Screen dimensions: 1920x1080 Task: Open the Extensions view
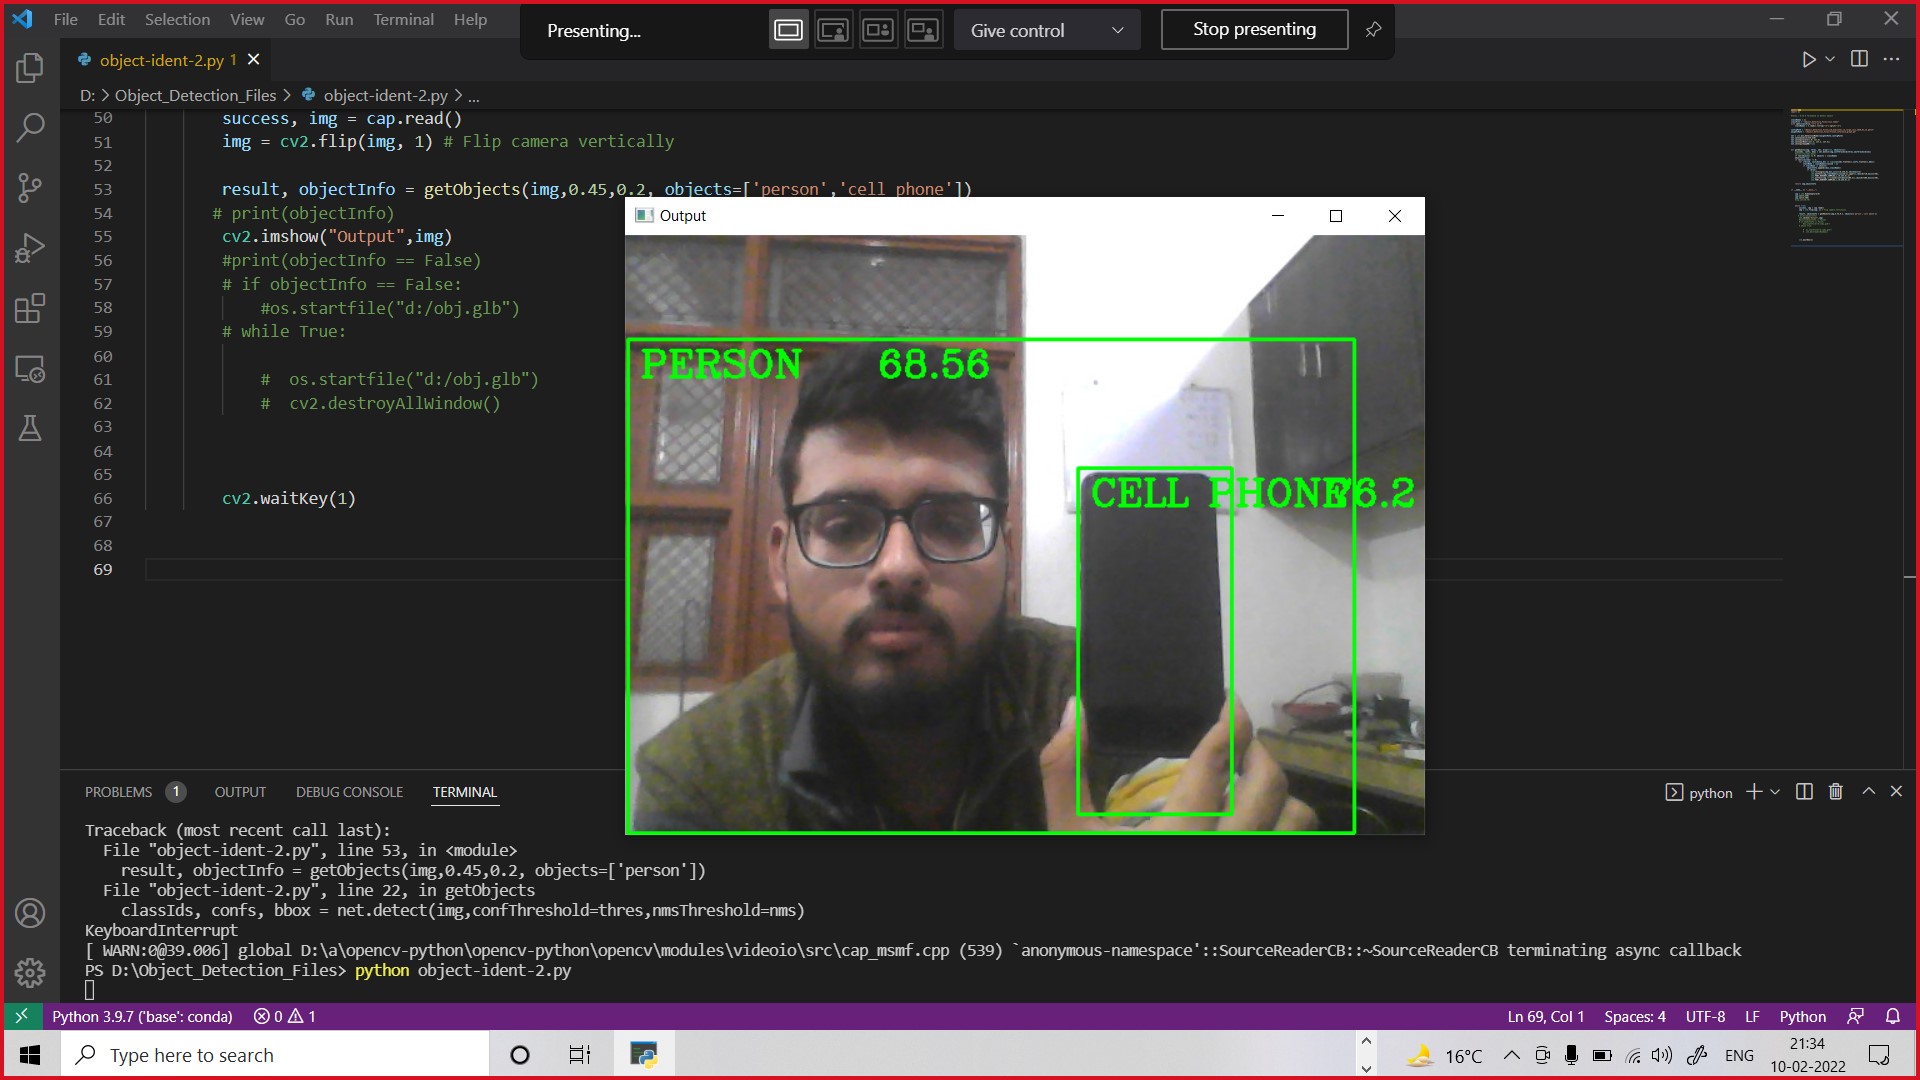pyautogui.click(x=30, y=308)
